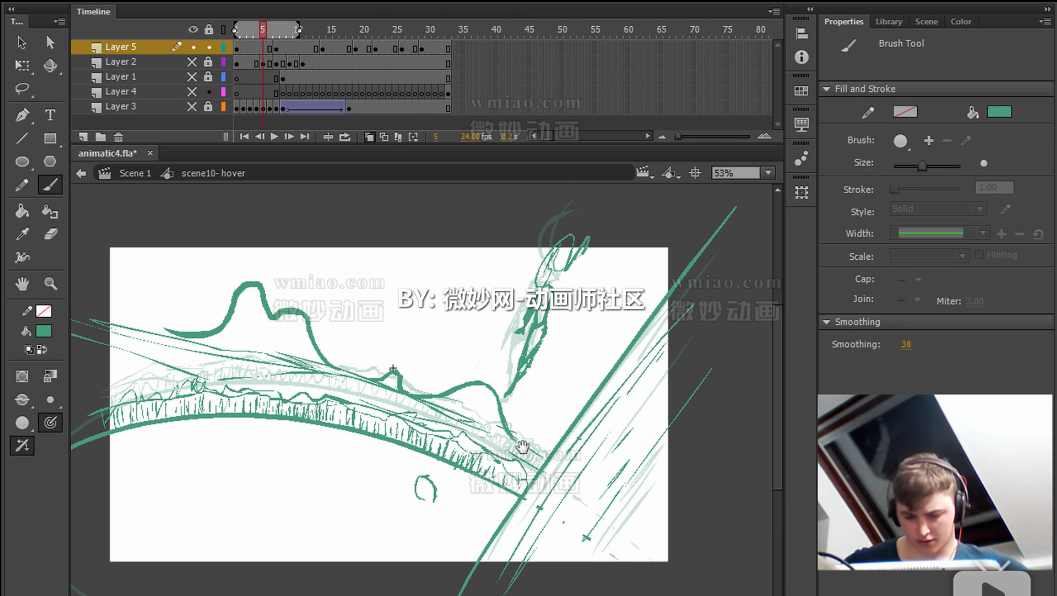Play the timeline animation
The image size is (1057, 596).
[274, 137]
